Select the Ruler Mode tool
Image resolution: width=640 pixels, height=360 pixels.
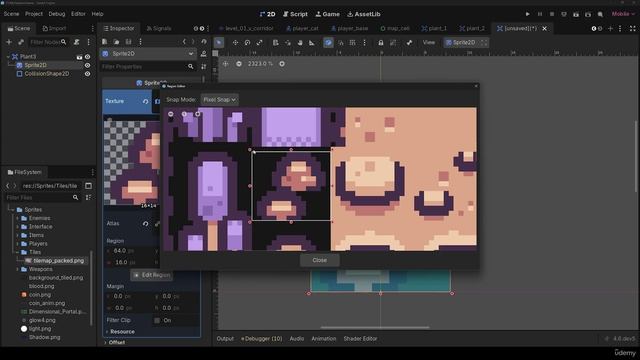[312, 42]
